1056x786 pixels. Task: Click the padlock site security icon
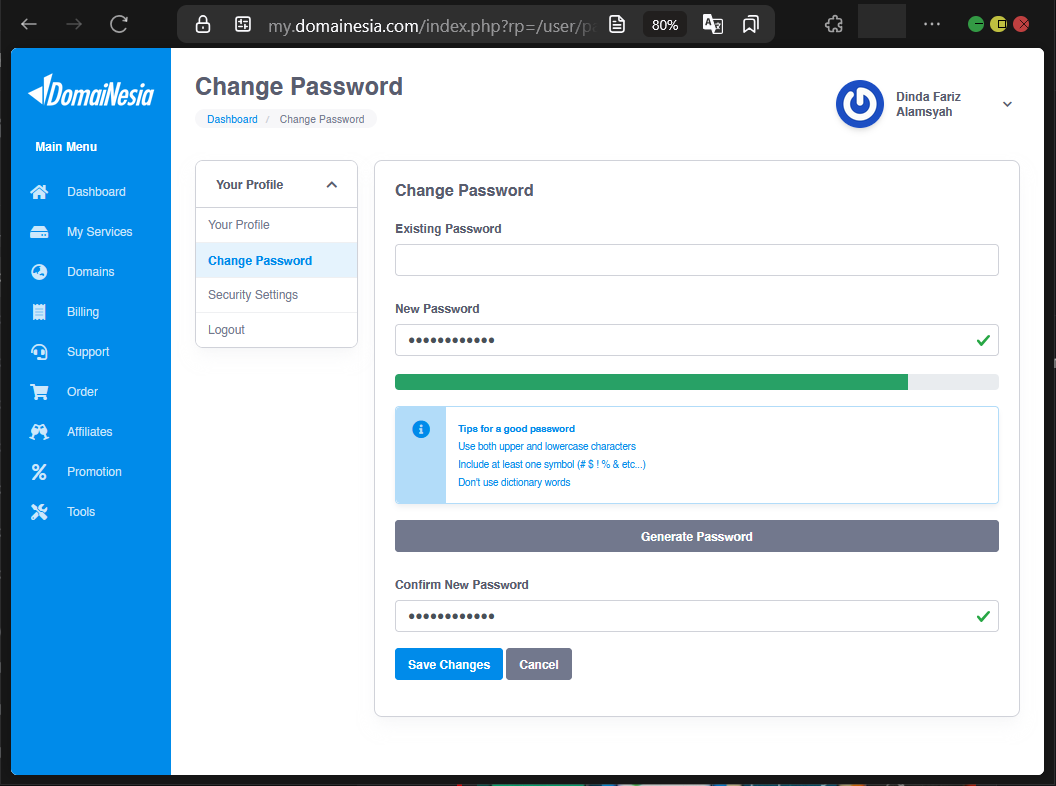click(x=203, y=25)
